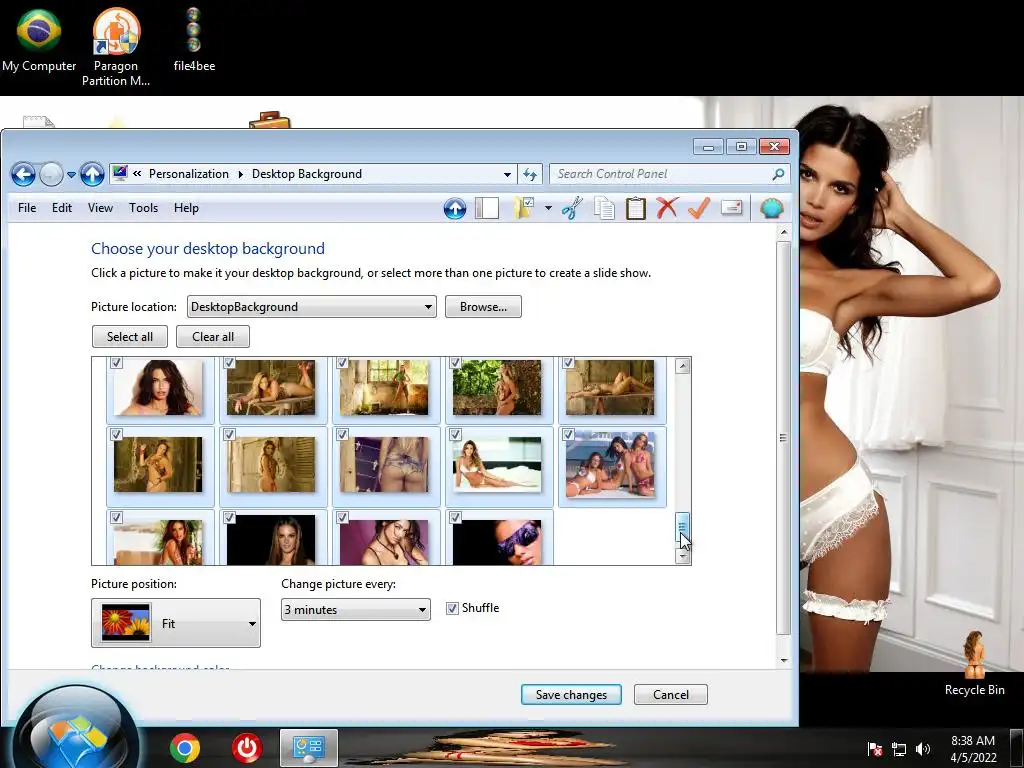This screenshot has height=768, width=1024.
Task: Open the Picture location combo box
Action: 312,307
